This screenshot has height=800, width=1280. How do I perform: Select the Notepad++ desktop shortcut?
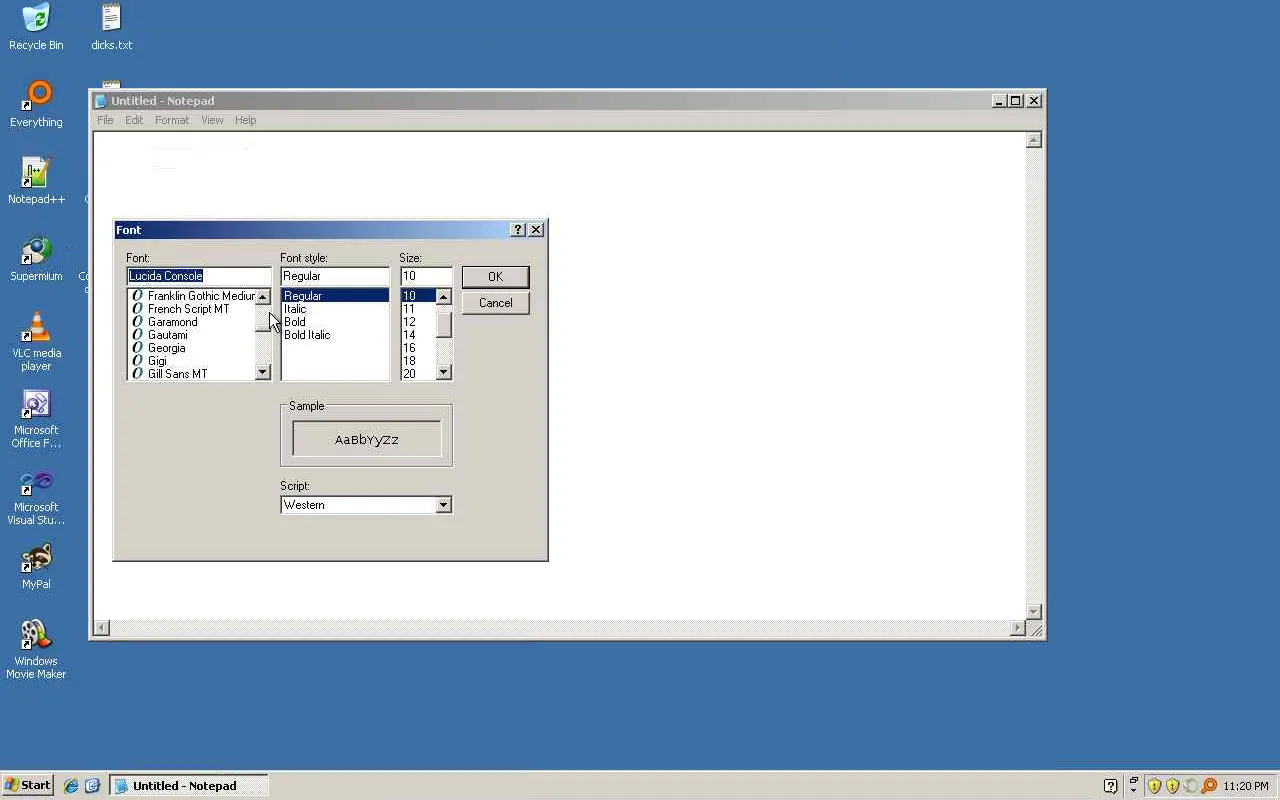(x=36, y=181)
